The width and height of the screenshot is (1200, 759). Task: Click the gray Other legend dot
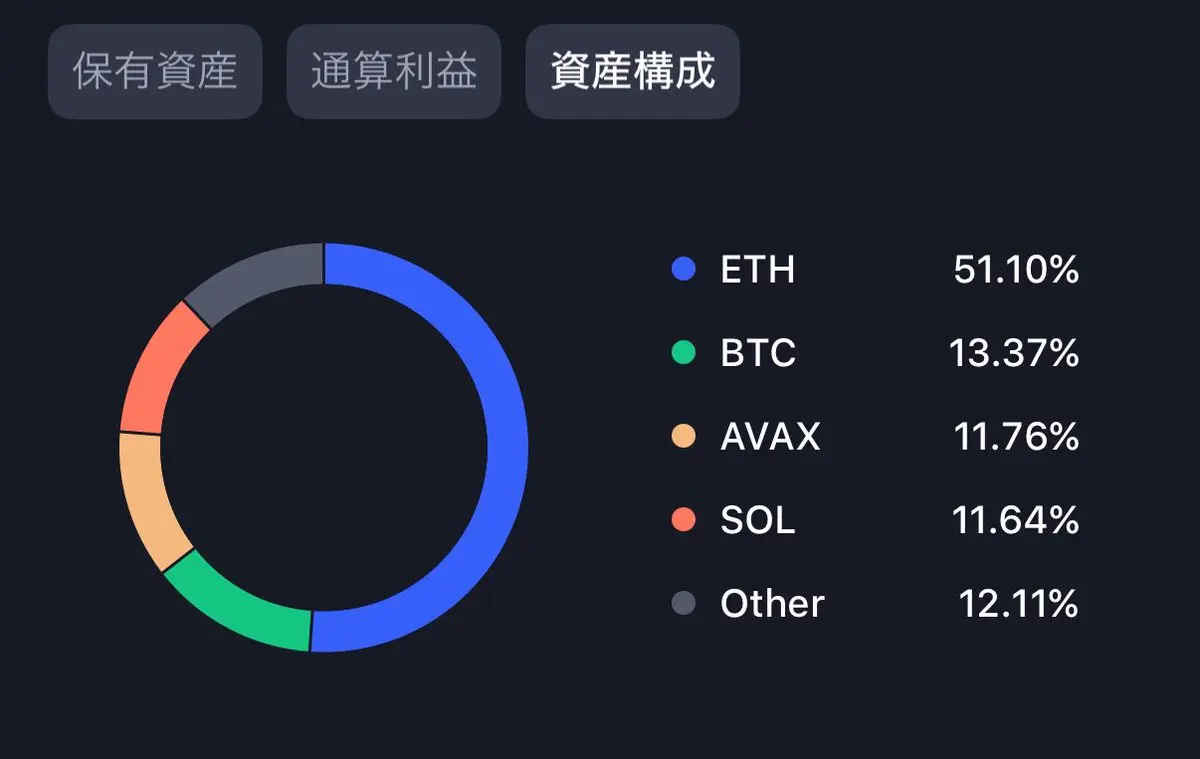(684, 603)
